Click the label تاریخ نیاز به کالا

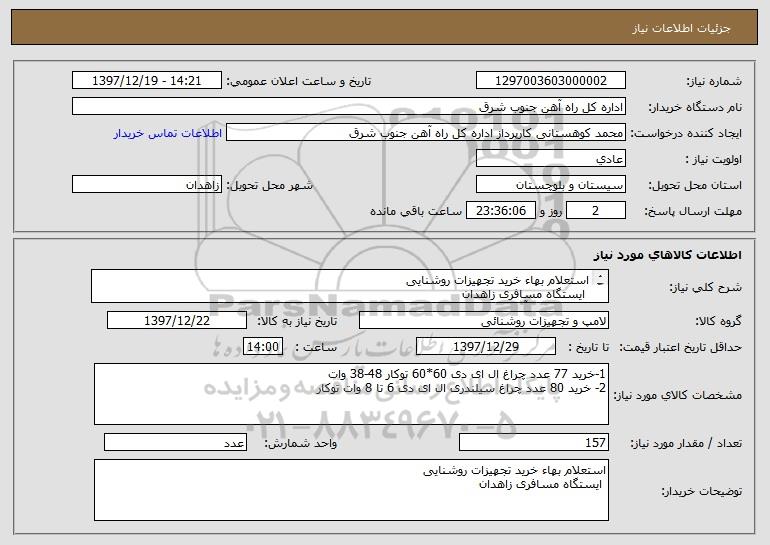(297, 321)
